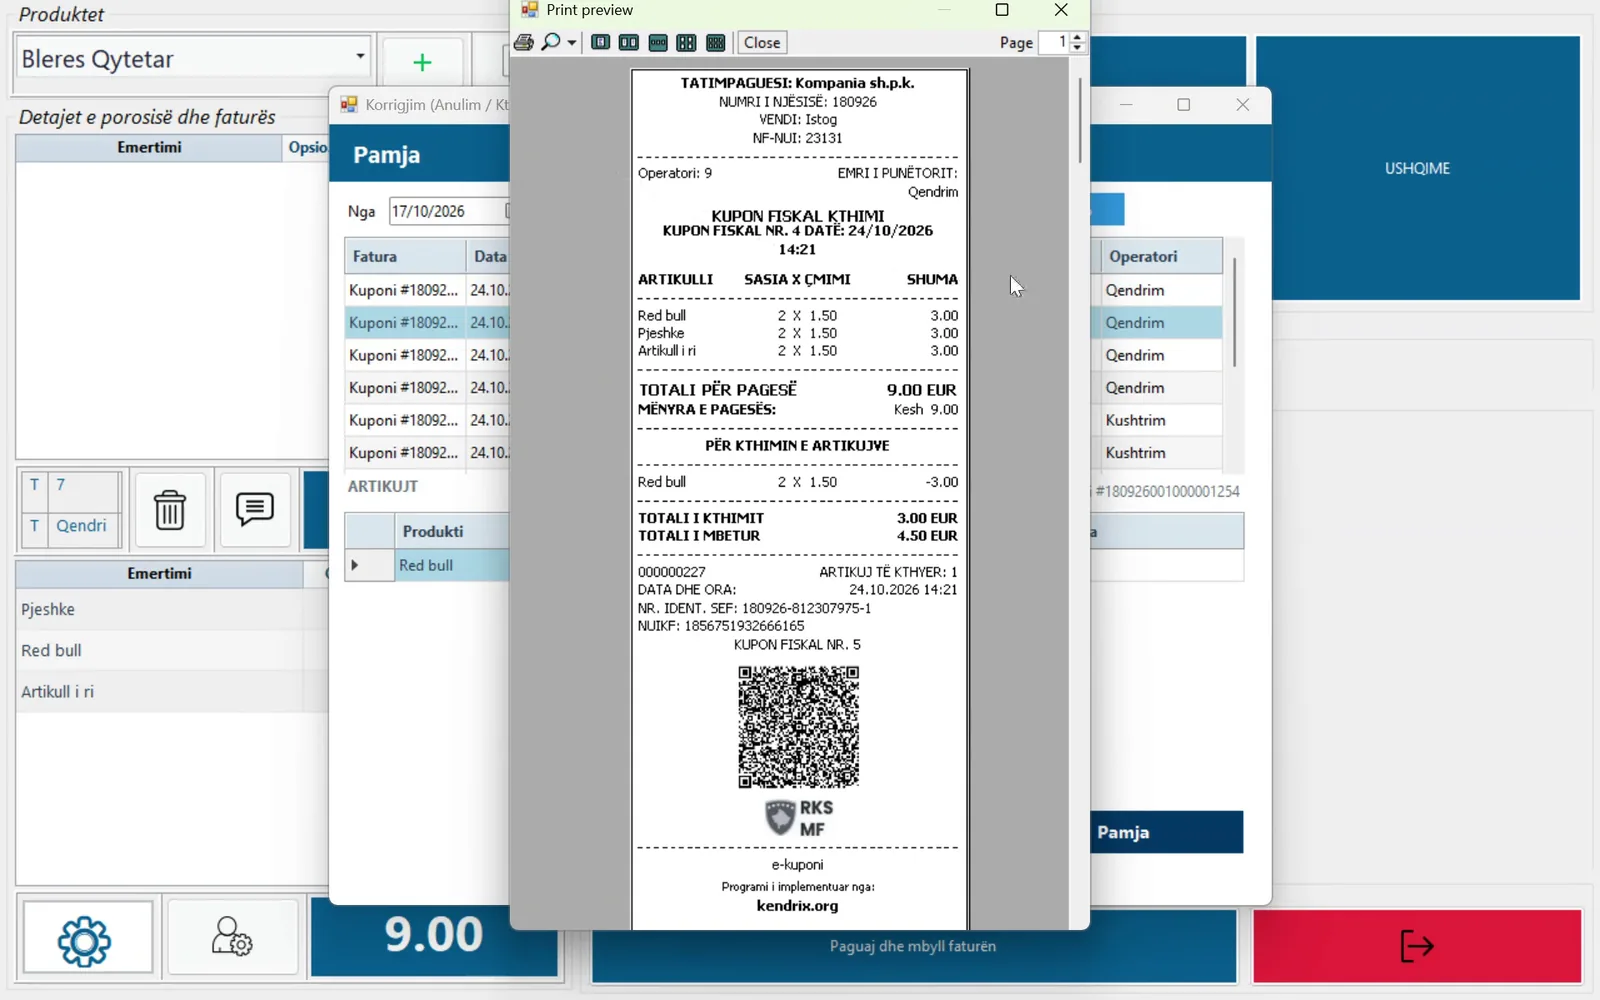
Task: Click the Print preview vertical scrollbar
Action: click(x=1080, y=120)
